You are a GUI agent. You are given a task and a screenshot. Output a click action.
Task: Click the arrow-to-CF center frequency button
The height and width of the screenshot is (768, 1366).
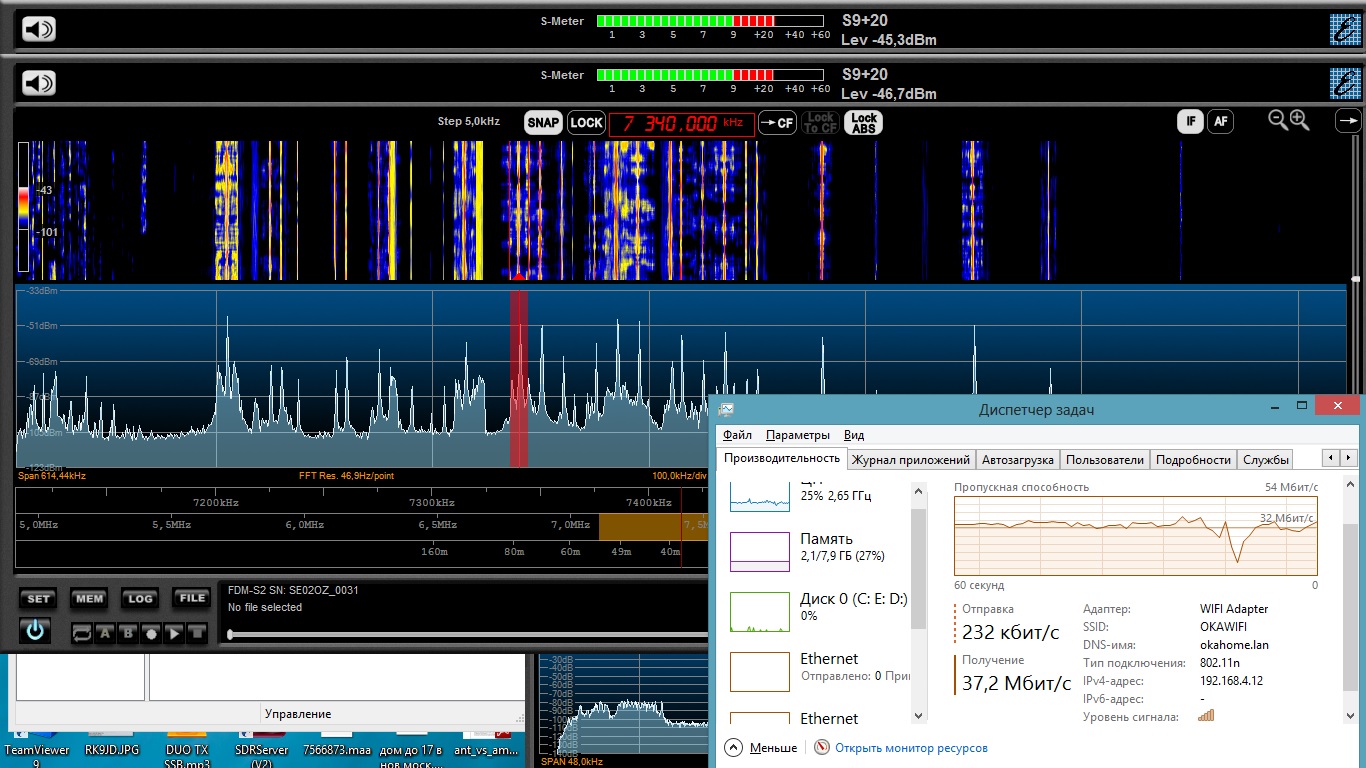(777, 123)
